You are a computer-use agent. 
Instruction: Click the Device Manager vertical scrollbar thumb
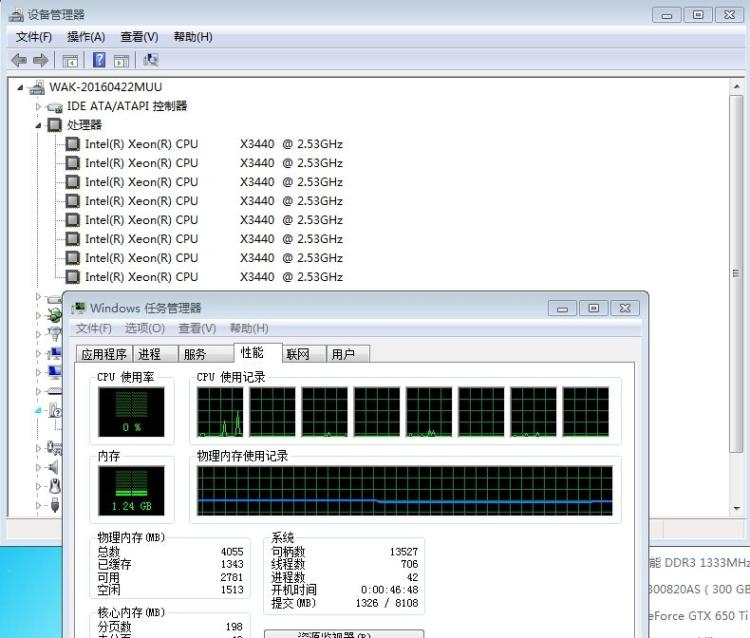[736, 274]
